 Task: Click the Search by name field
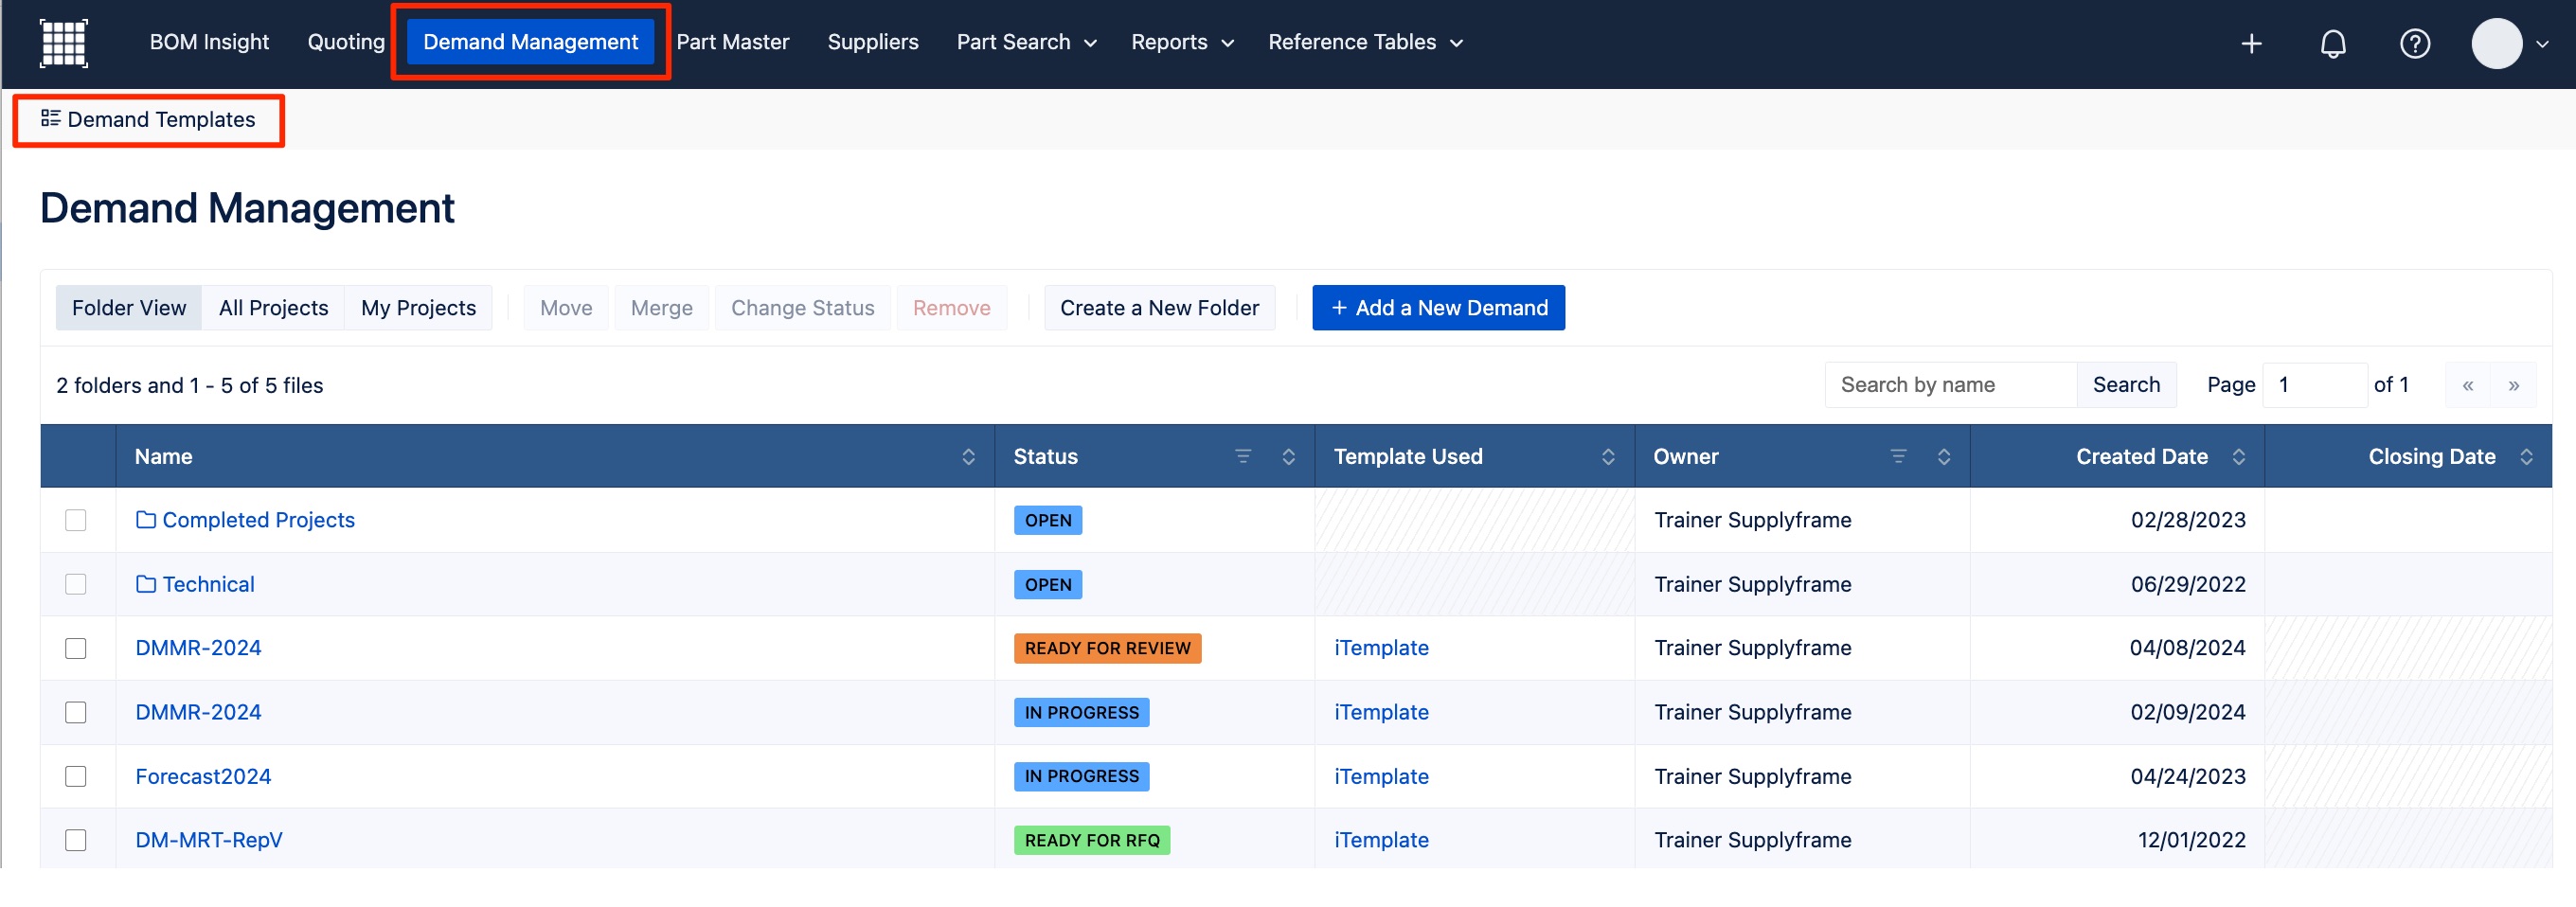pyautogui.click(x=1951, y=385)
